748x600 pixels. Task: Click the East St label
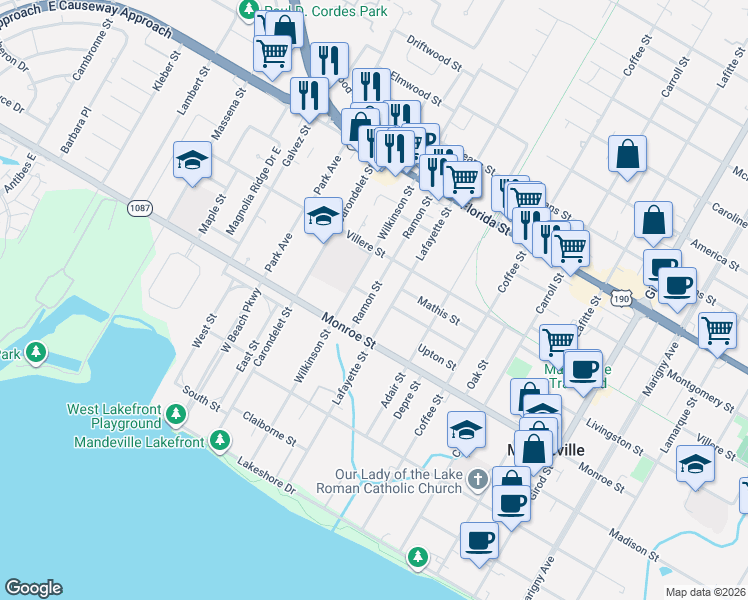click(x=248, y=356)
